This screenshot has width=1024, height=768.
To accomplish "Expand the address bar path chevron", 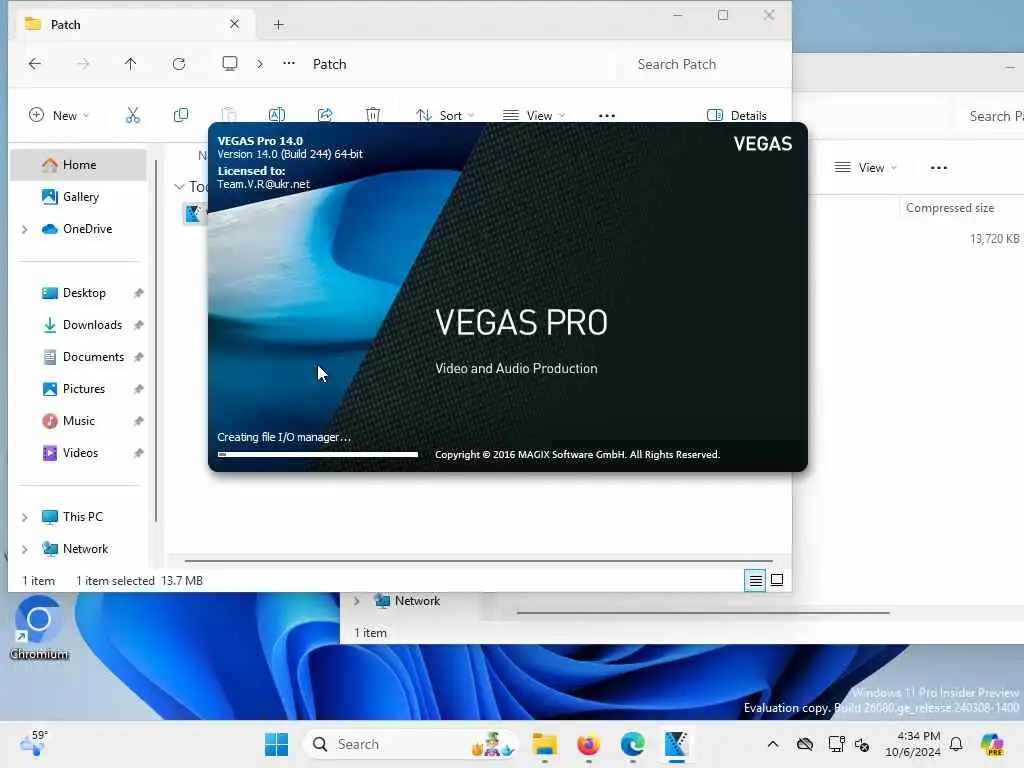I will (260, 64).
